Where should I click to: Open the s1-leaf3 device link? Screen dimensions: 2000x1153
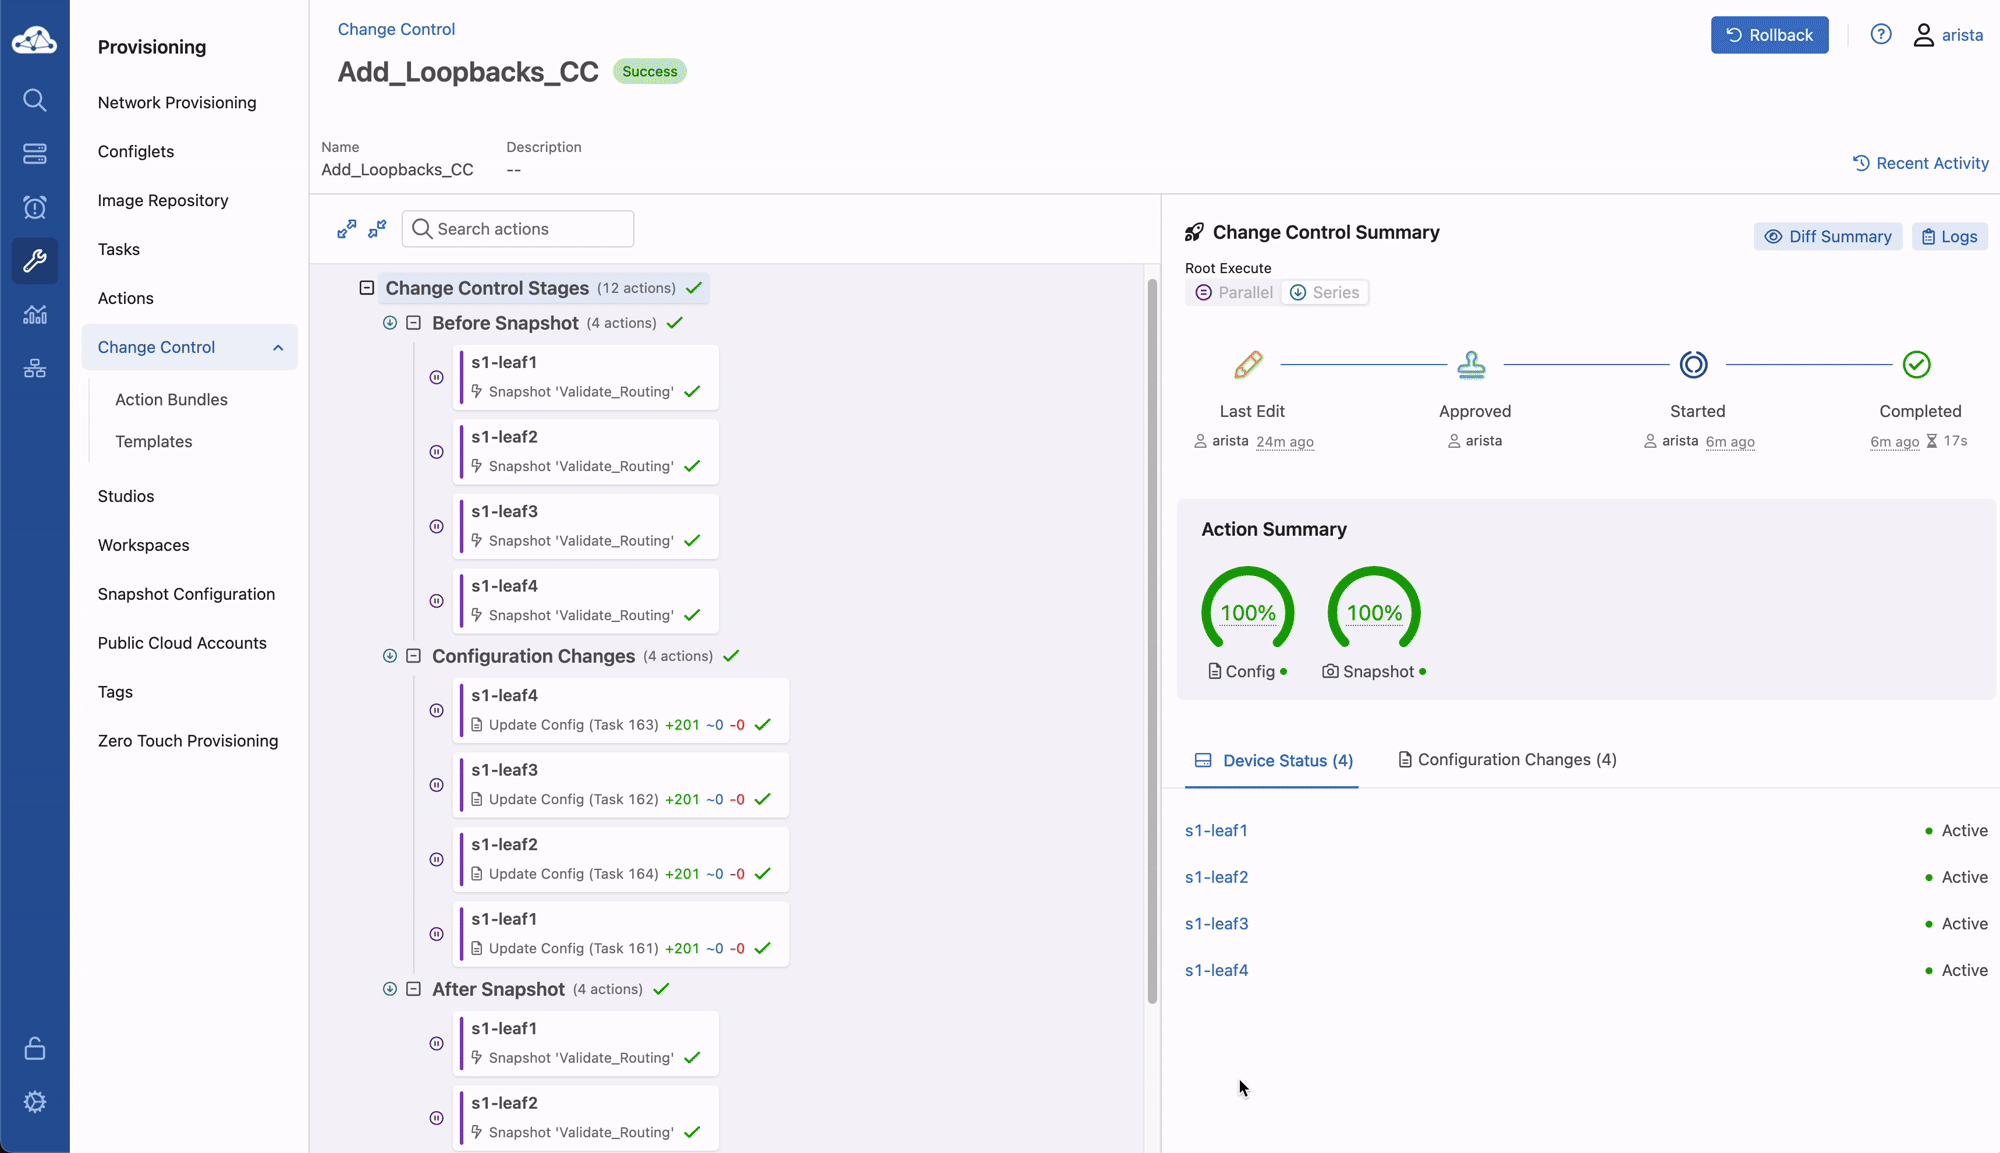pos(1216,924)
